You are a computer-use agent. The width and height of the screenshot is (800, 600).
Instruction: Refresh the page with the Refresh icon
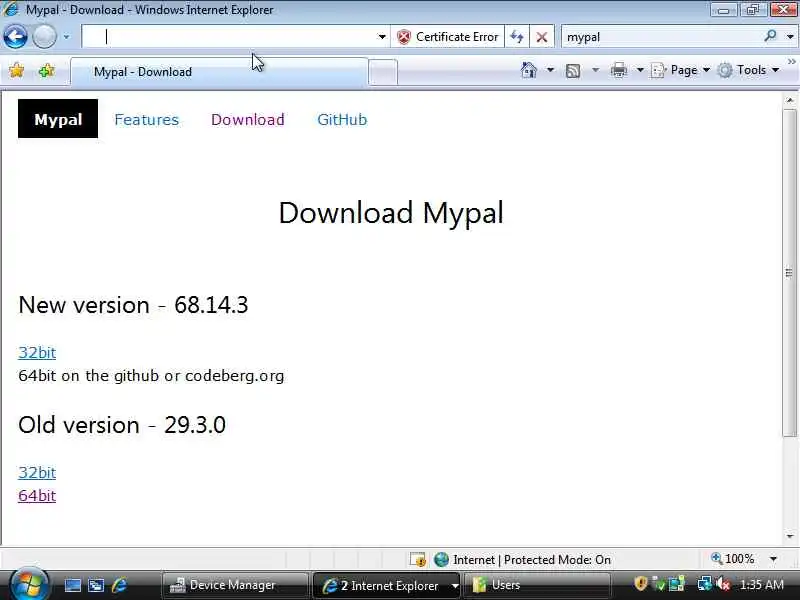pyautogui.click(x=517, y=37)
